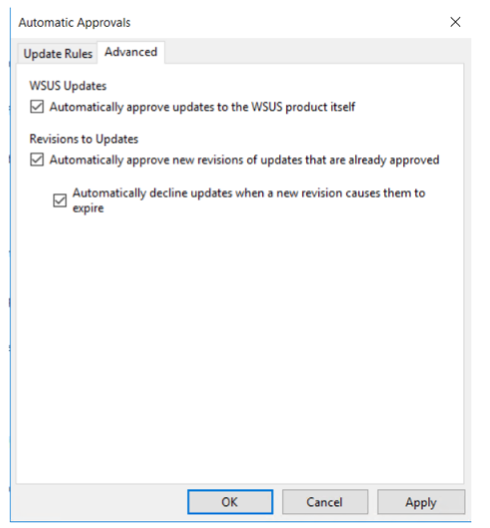Click the OK button

(230, 502)
